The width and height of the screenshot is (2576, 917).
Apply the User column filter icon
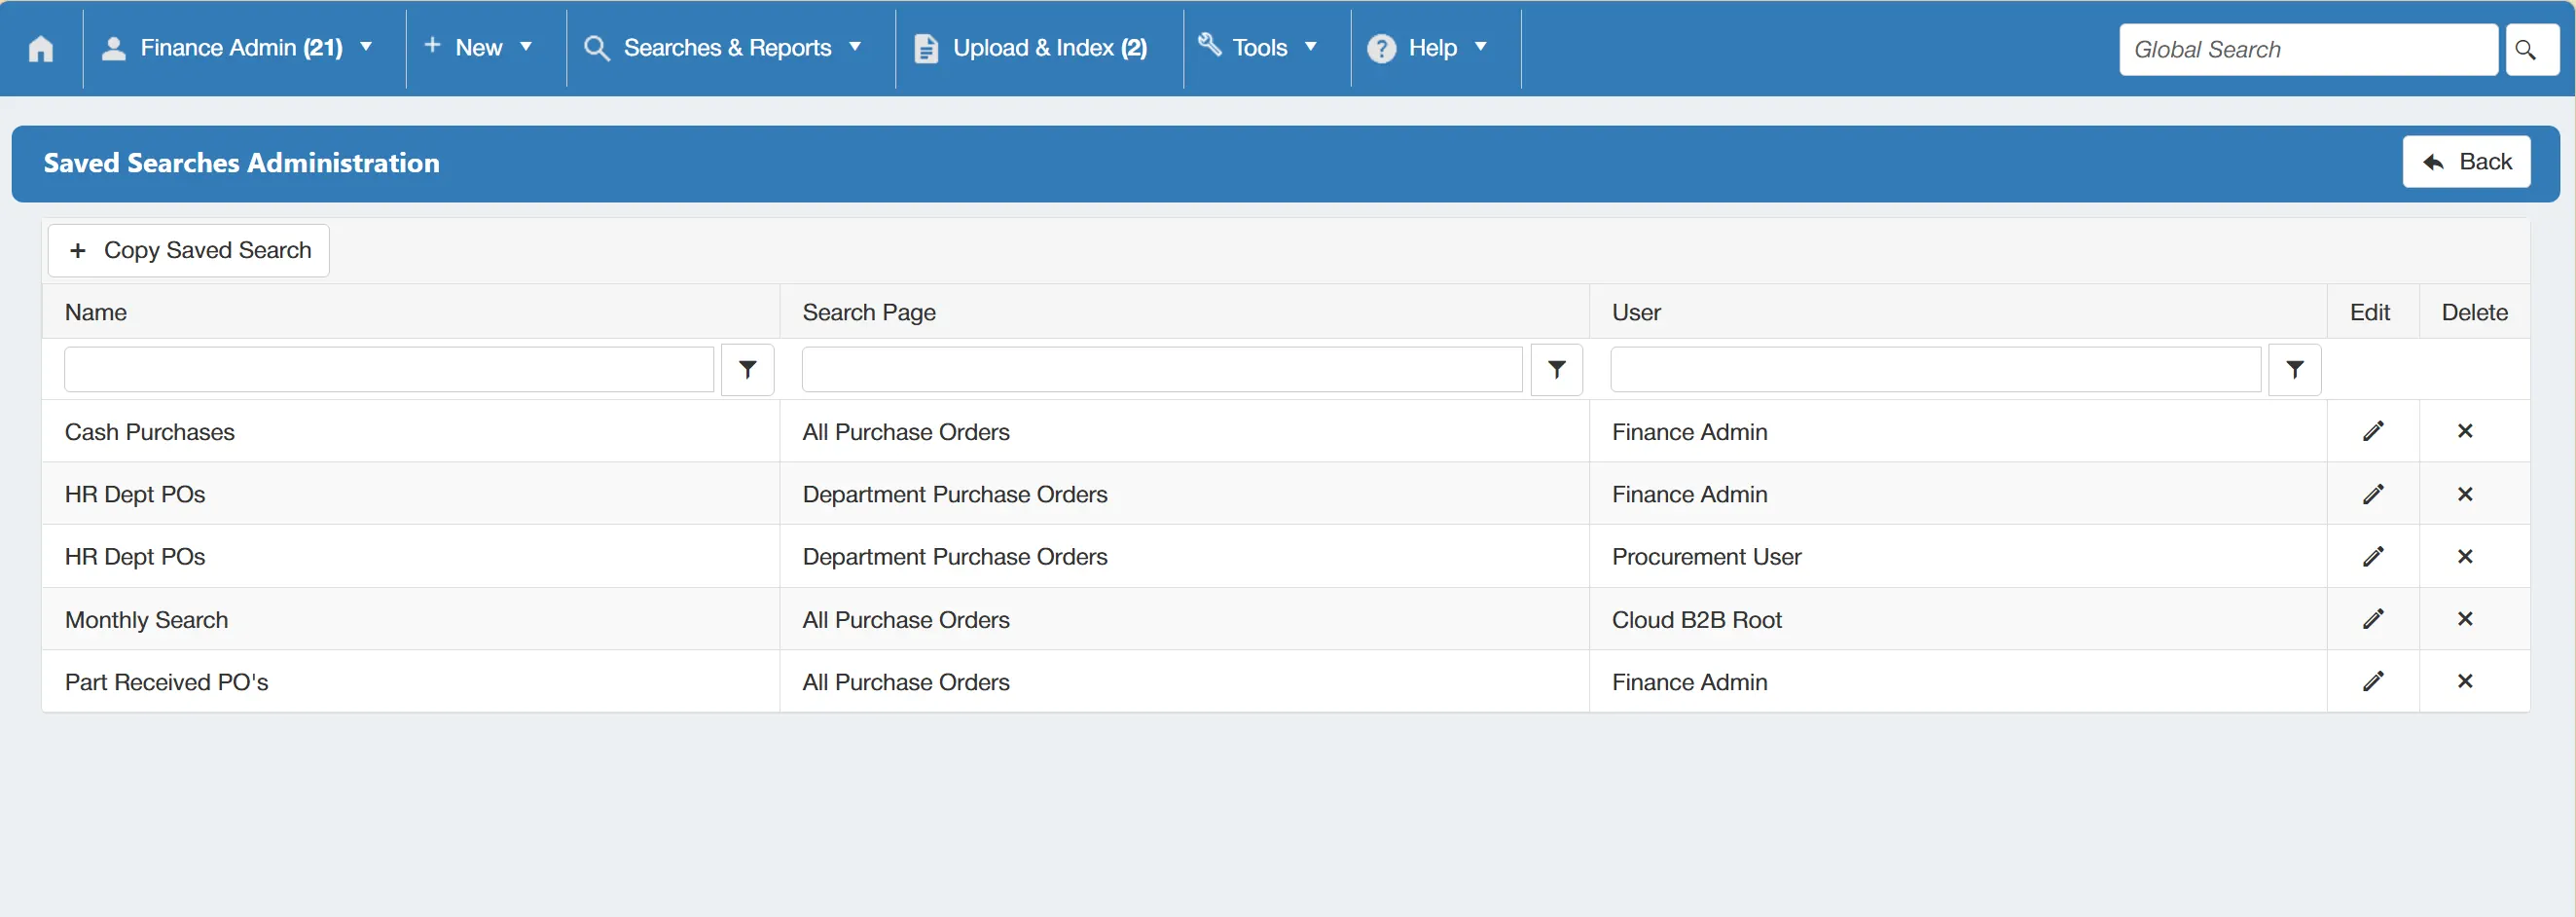(x=2294, y=370)
